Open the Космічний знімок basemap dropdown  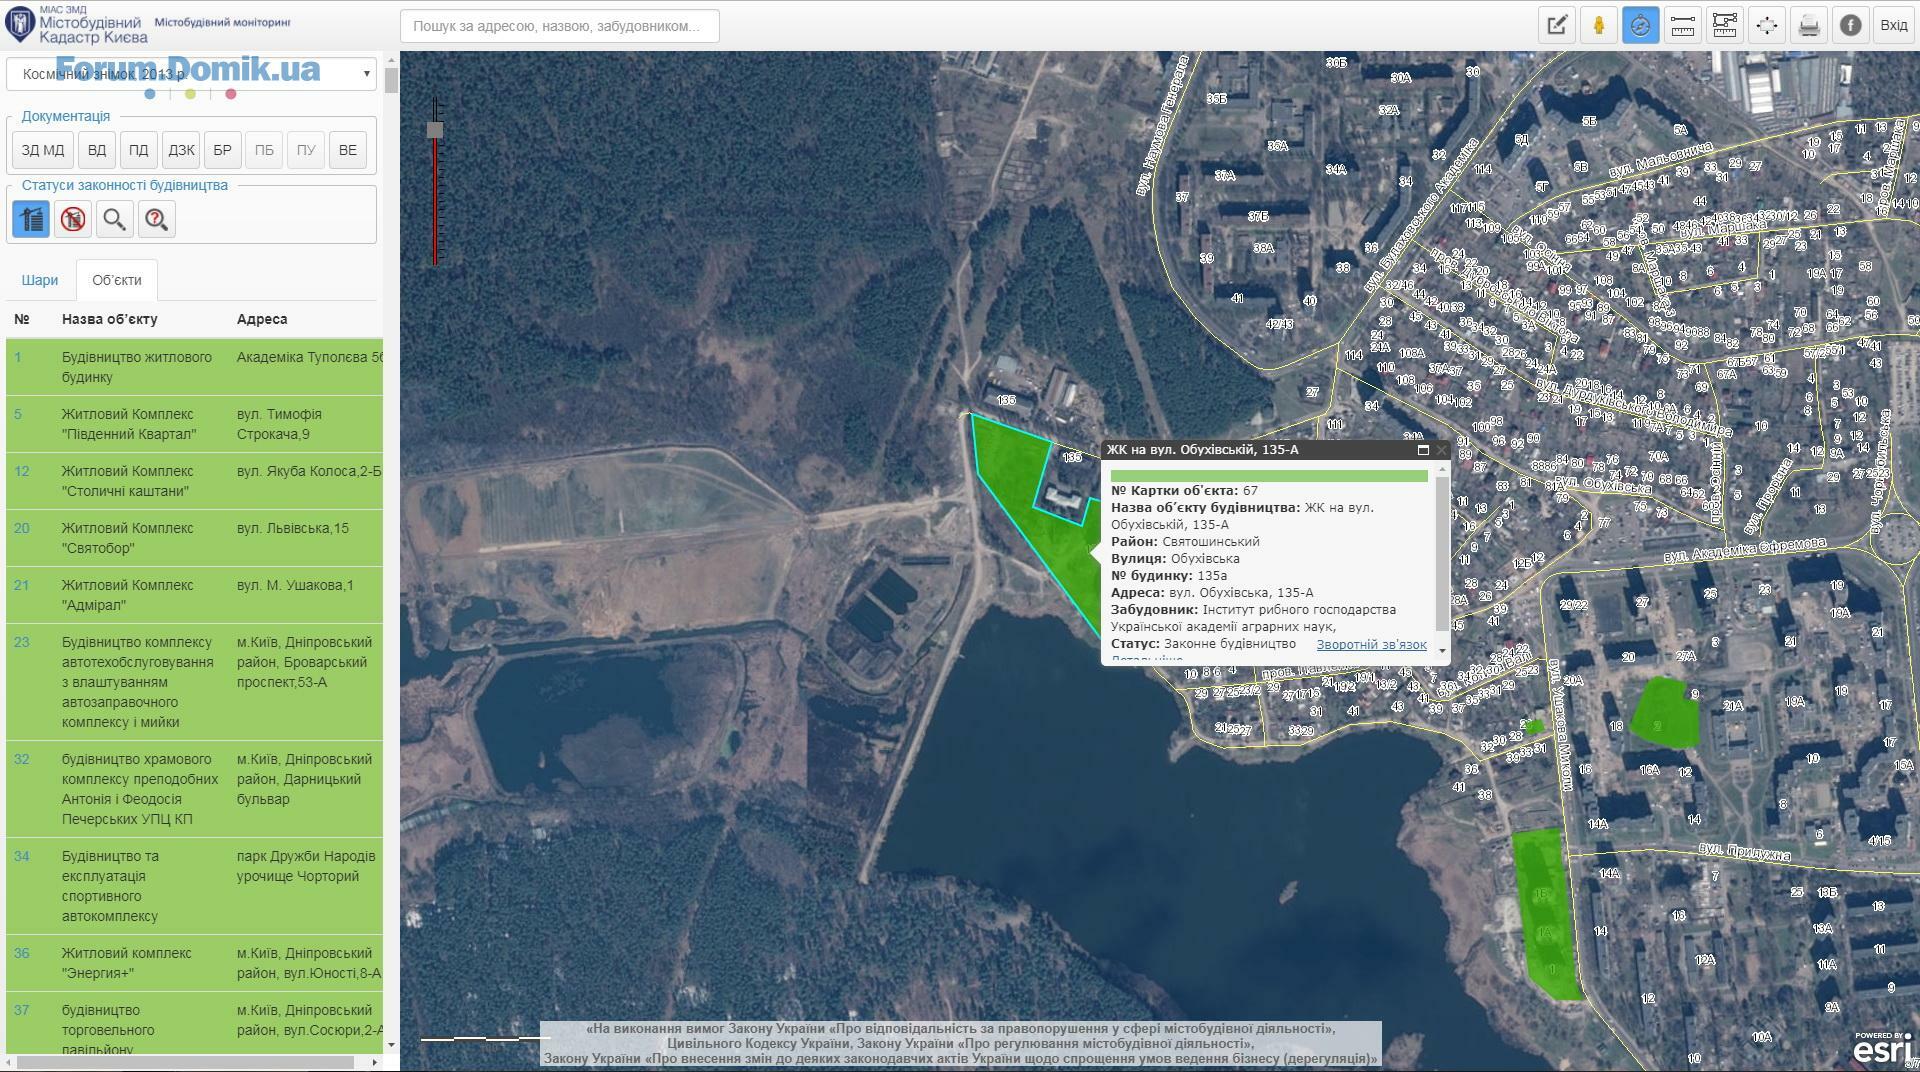(191, 73)
